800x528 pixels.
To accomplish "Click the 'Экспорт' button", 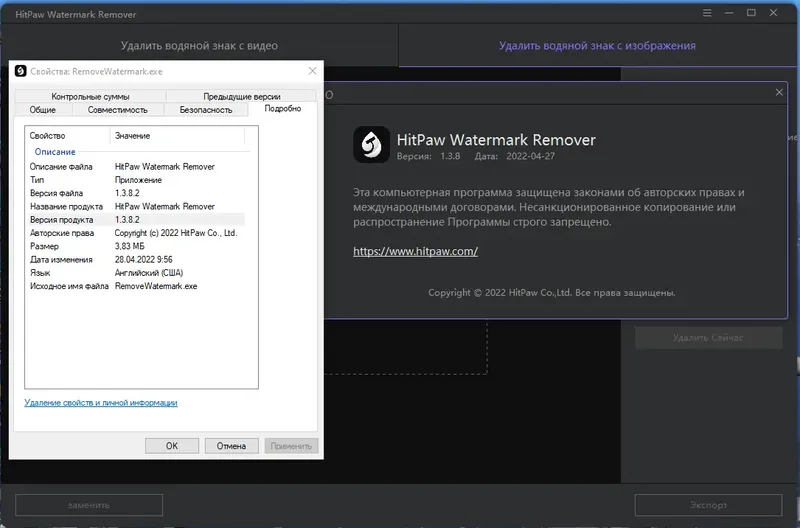I will click(x=708, y=505).
